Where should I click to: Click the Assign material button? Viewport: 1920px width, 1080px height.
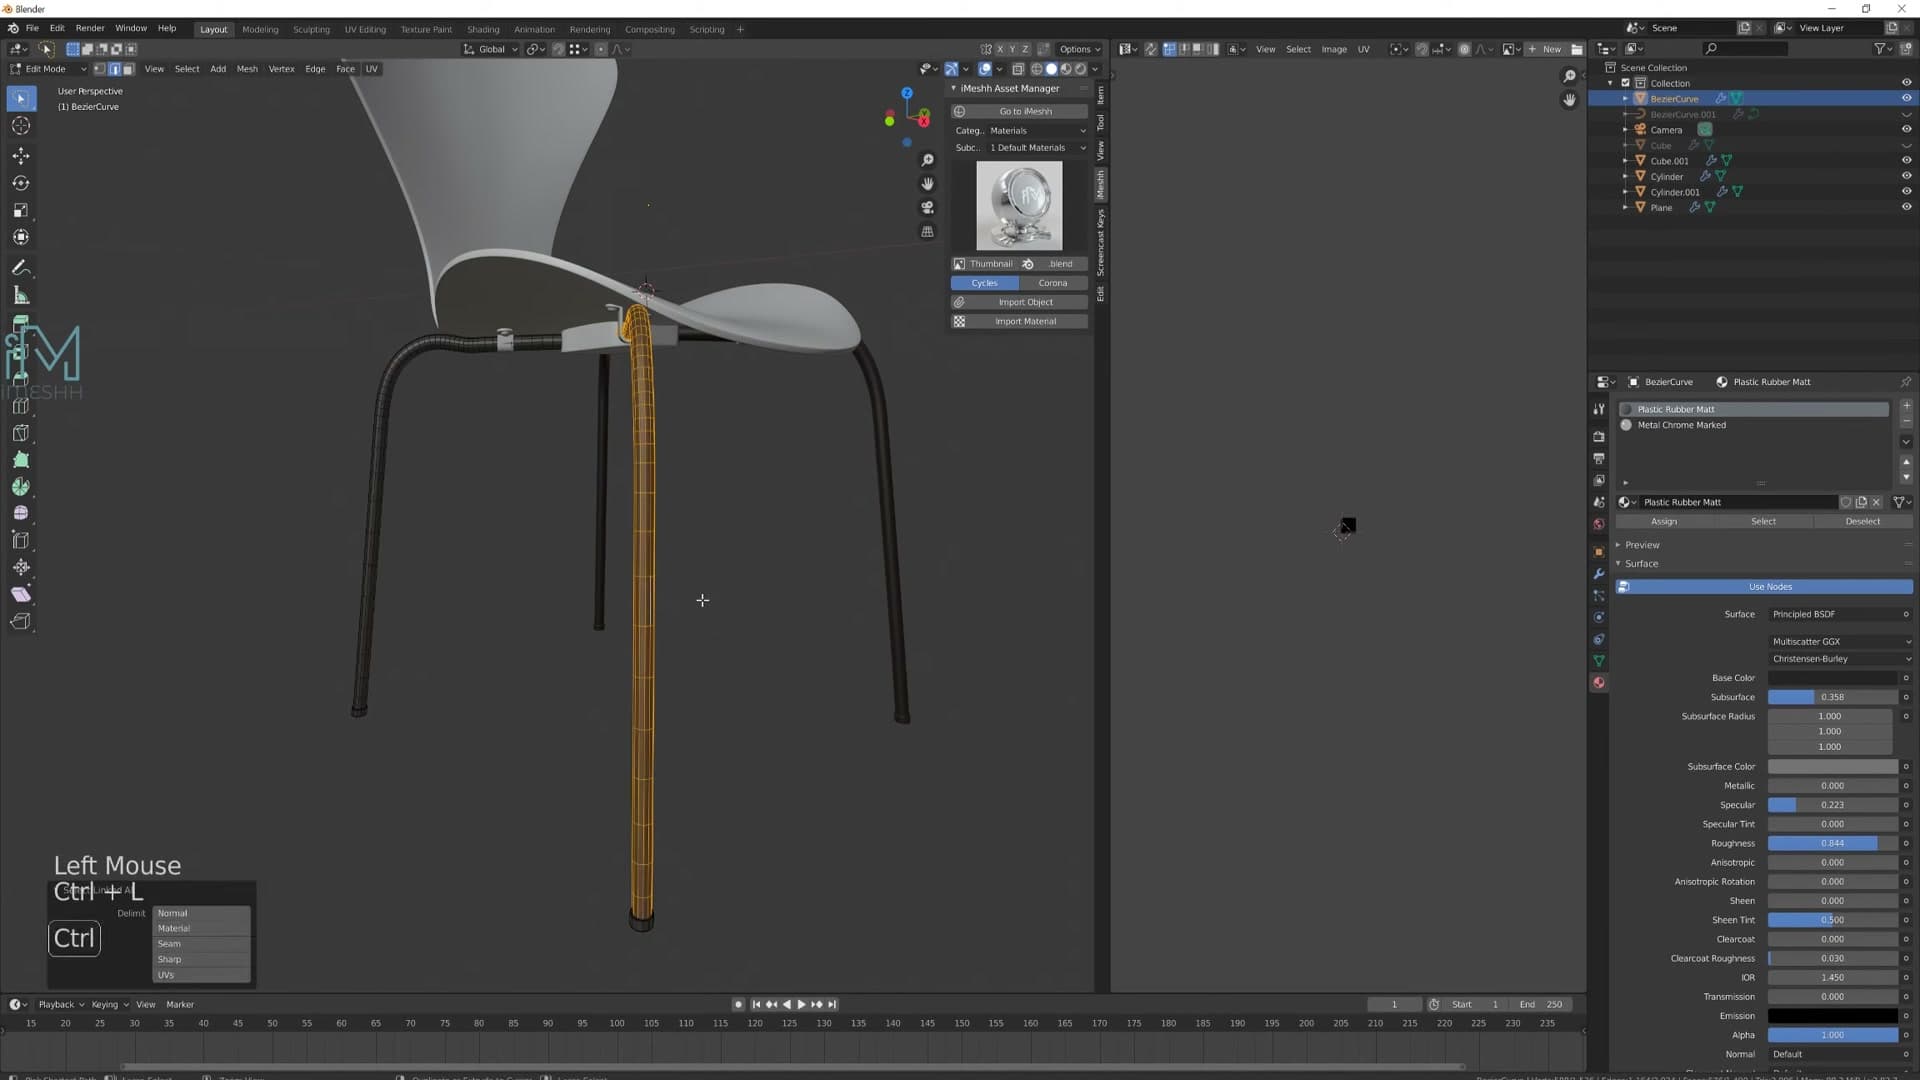click(x=1664, y=521)
